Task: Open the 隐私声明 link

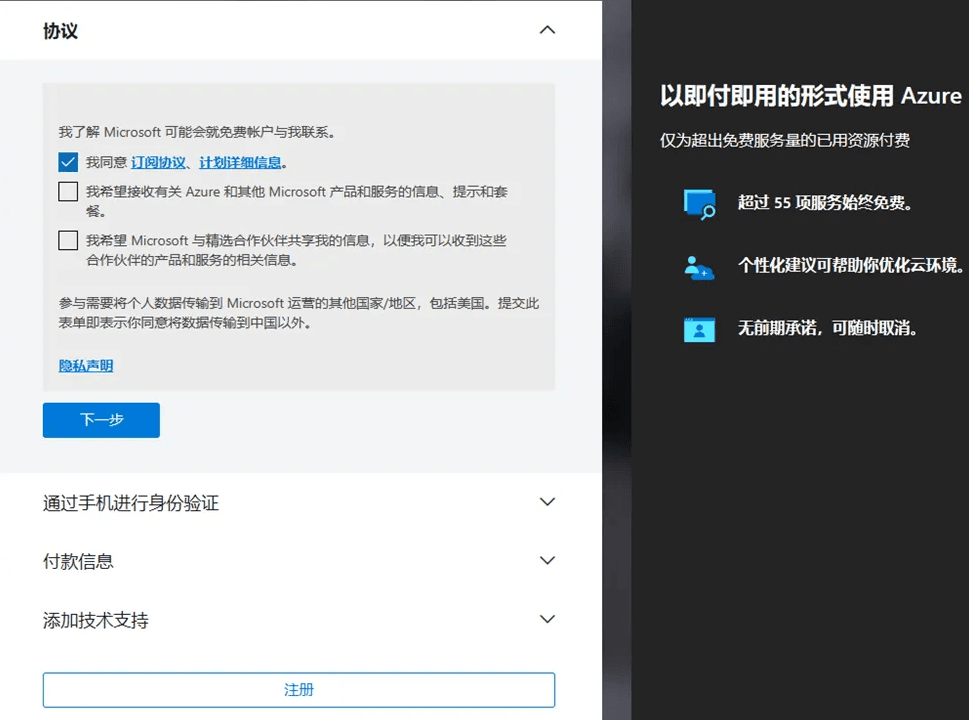Action: click(x=86, y=366)
